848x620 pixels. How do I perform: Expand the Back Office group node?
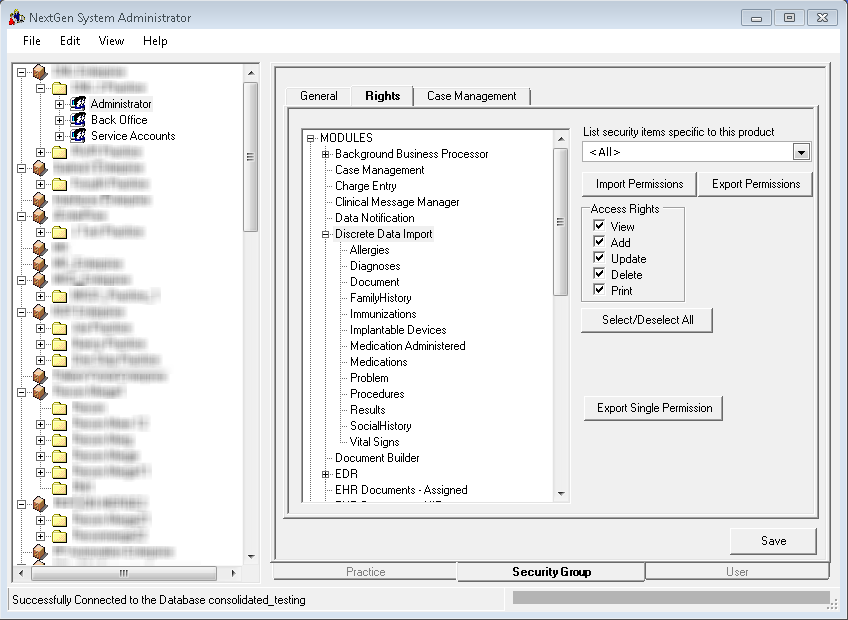(59, 120)
